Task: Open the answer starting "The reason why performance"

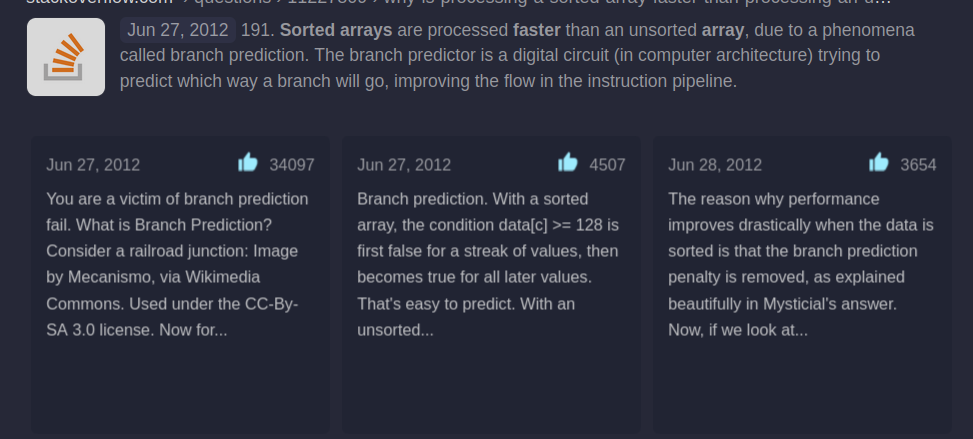Action: (800, 264)
